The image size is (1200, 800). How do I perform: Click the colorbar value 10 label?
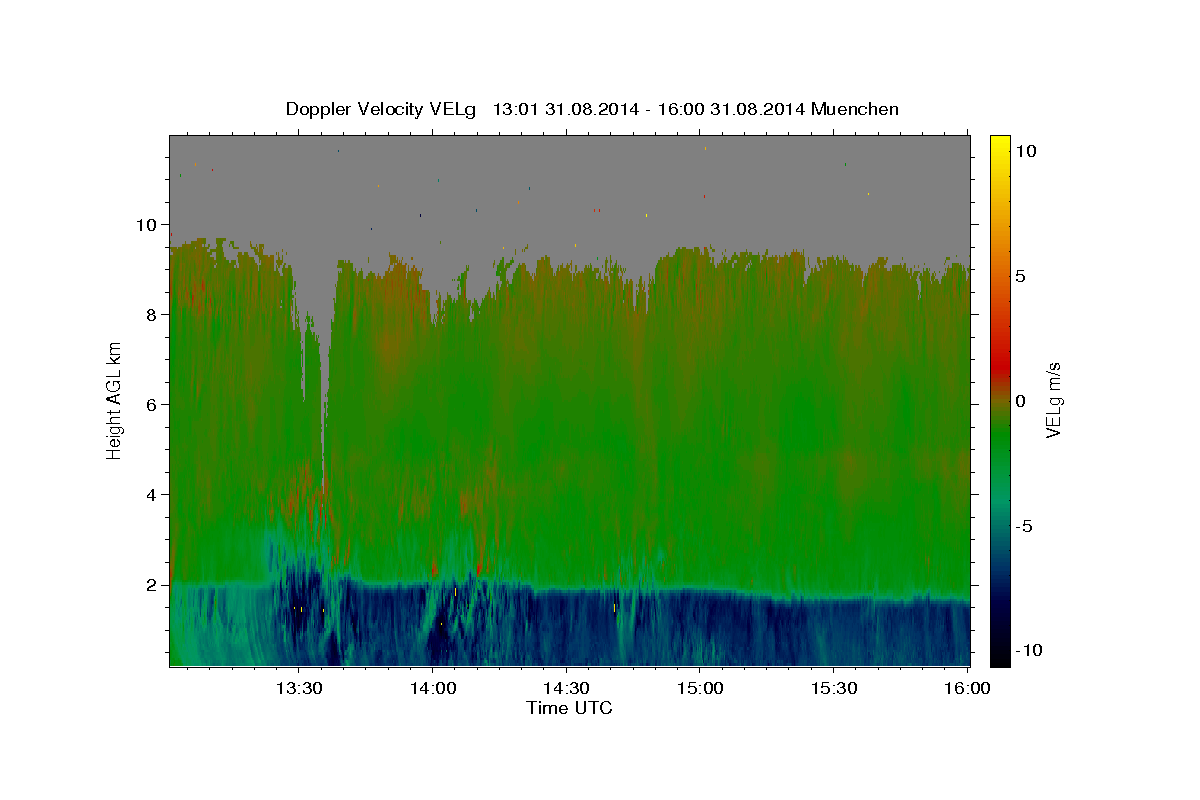1025,151
